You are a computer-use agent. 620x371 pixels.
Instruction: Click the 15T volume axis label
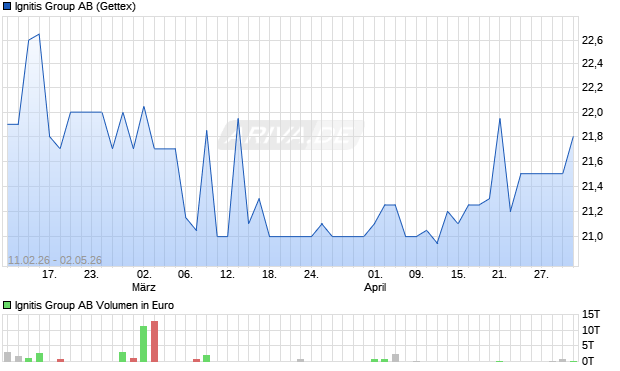pos(591,315)
